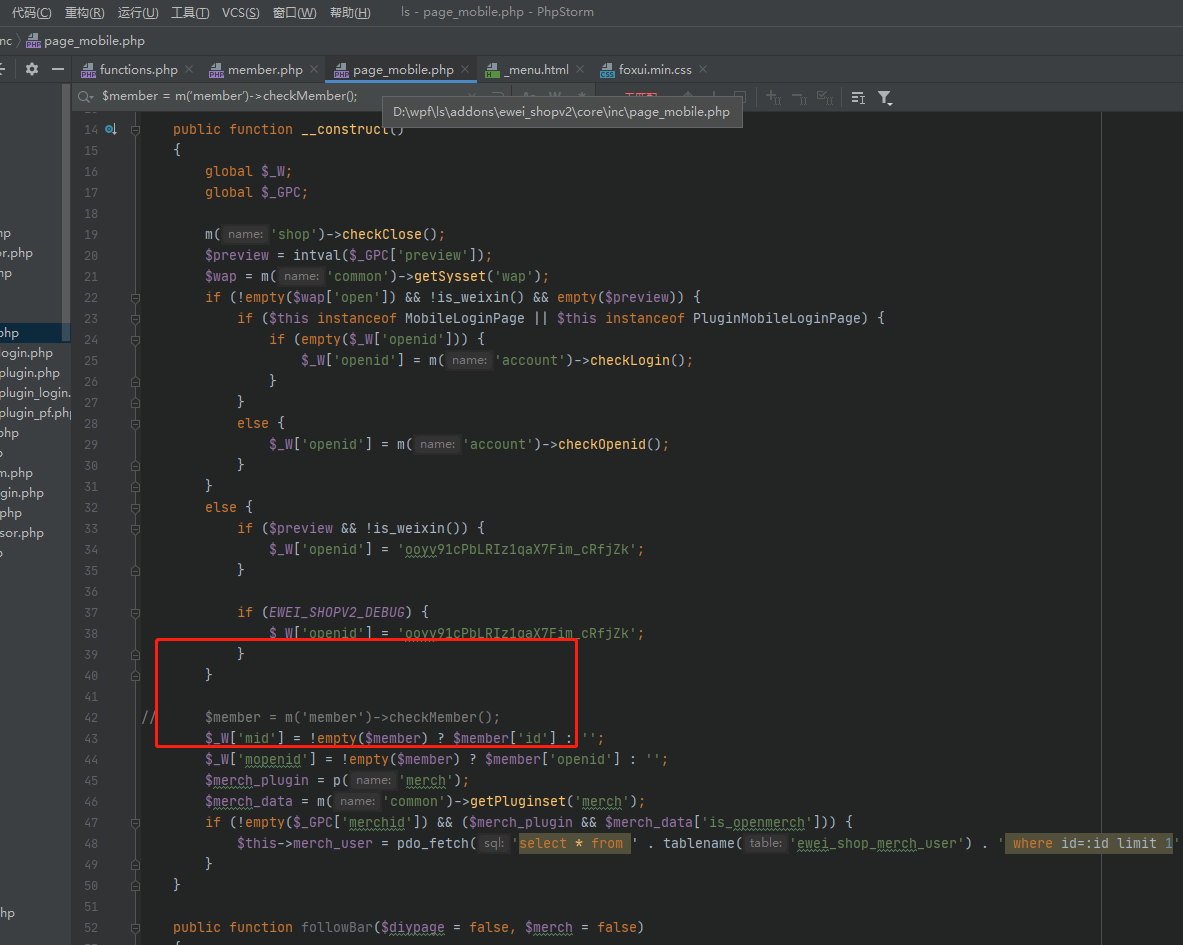
Task: Collapse followBar function fold at line 52
Action: click(135, 928)
